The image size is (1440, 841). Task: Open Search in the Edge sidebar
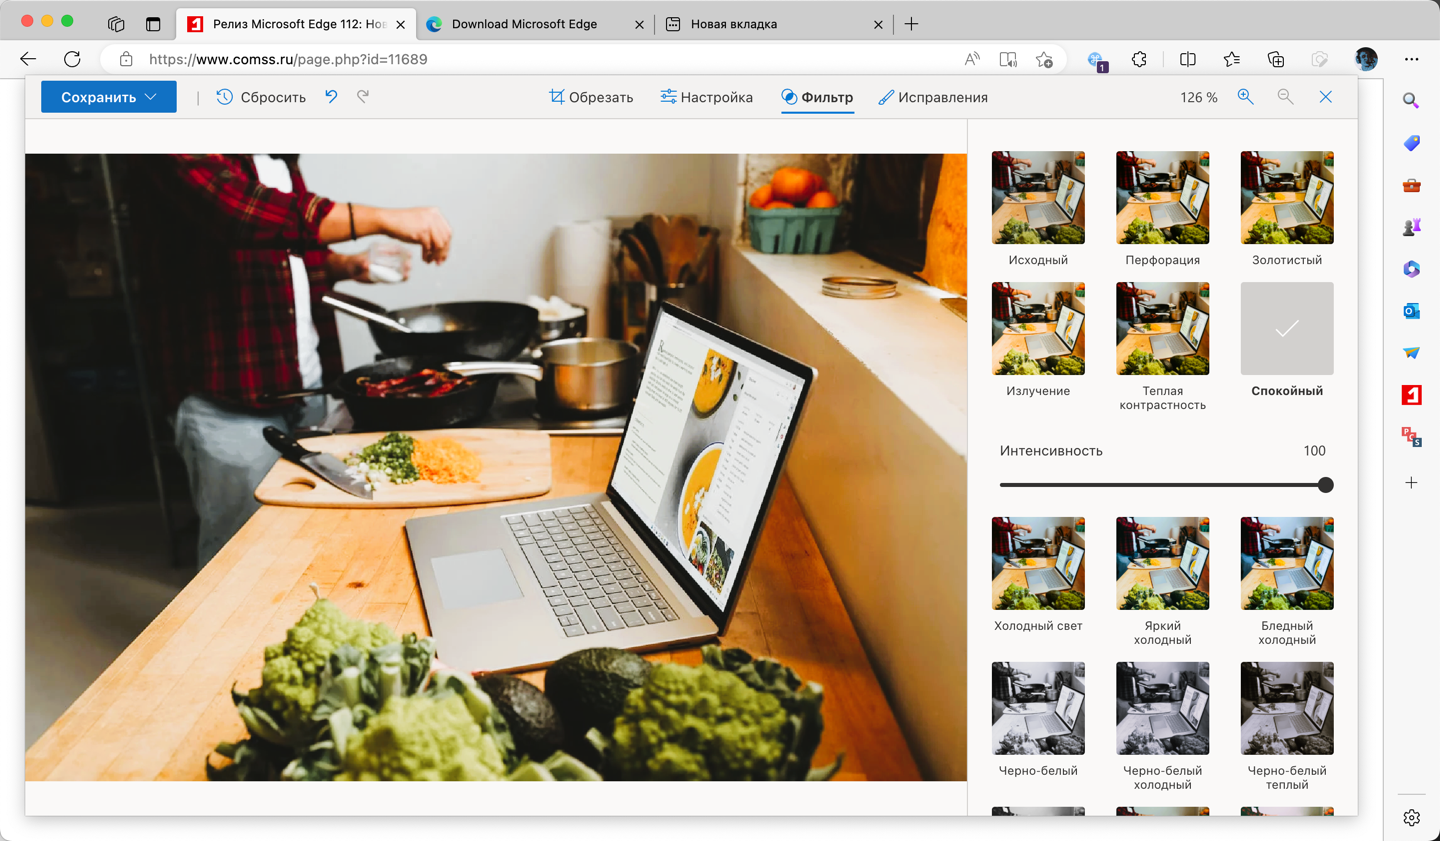point(1411,101)
